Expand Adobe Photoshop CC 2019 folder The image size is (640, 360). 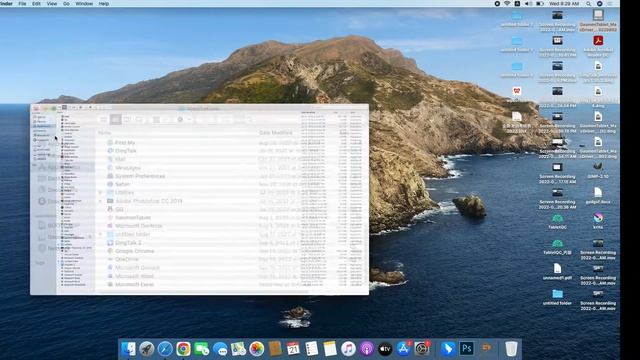click(100, 201)
